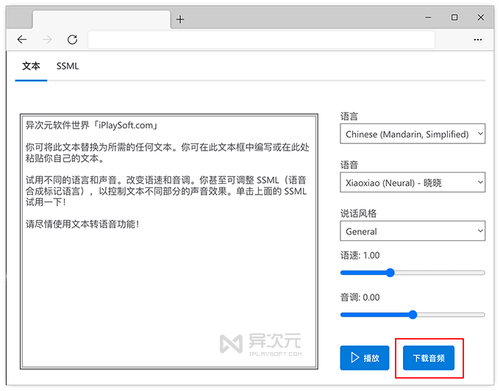500x391 pixels.
Task: Click the 下载音频 download audio button
Action: point(429,358)
